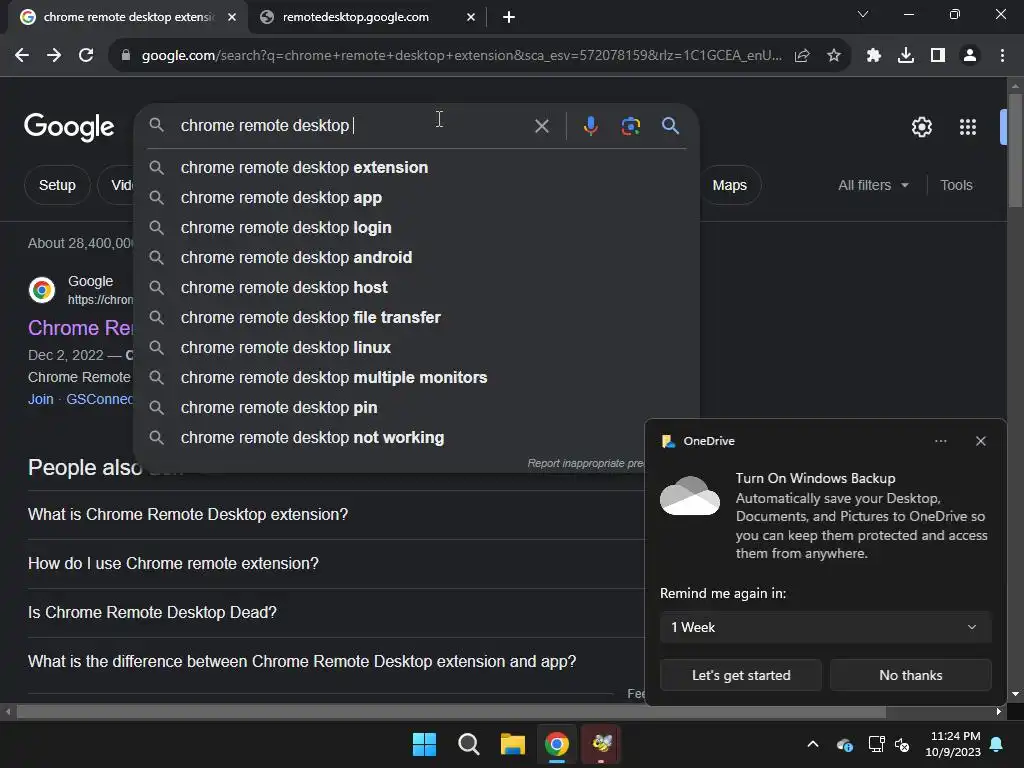
Task: Choose suggestion chrome remote desktop multiple monitors
Action: coord(416,378)
